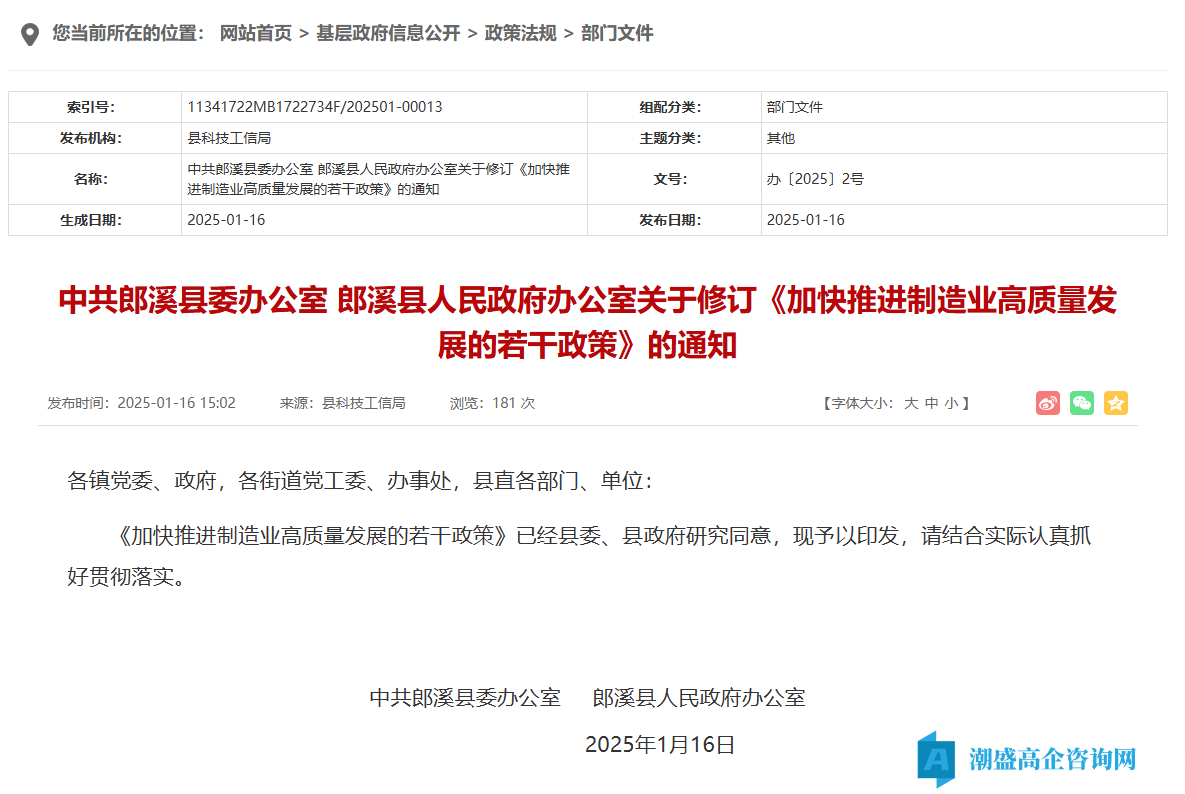Screen dimensions: 1185x794
Task: Navigate to 政策法规 breadcrumb link
Action: pos(520,33)
